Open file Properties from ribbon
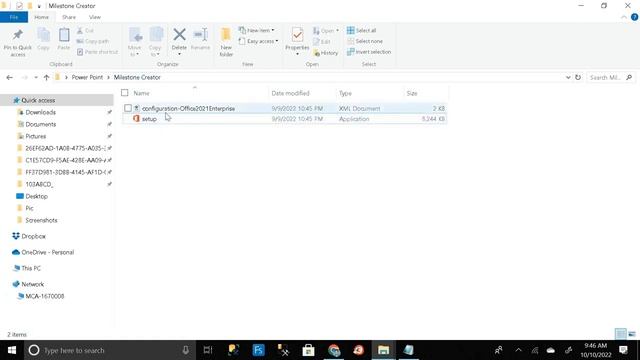 tap(297, 42)
